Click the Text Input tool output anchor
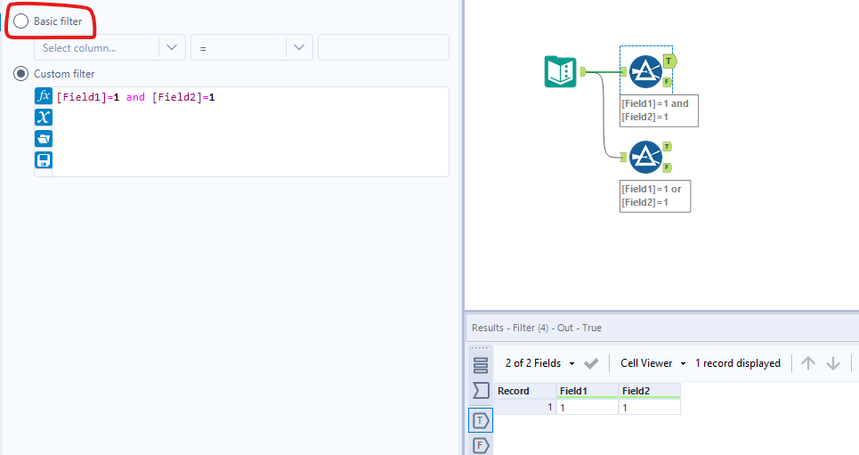Viewport: 859px width, 455px height. (x=583, y=71)
